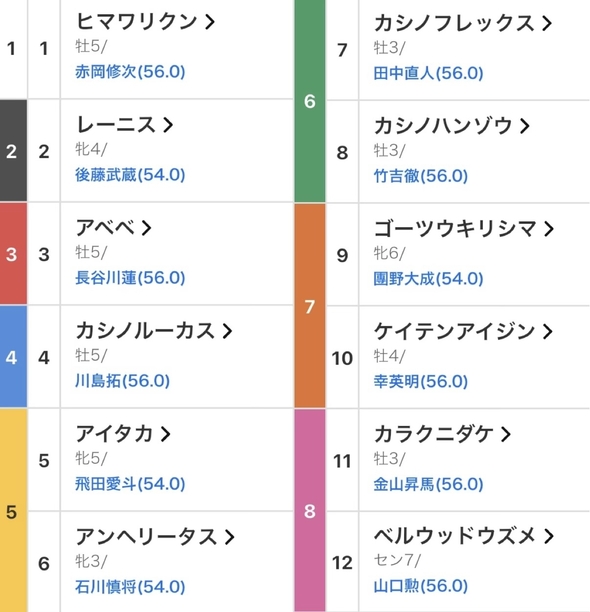590x612 pixels.
Task: Open jockey link 幸英明(56.0)
Action: tap(421, 382)
